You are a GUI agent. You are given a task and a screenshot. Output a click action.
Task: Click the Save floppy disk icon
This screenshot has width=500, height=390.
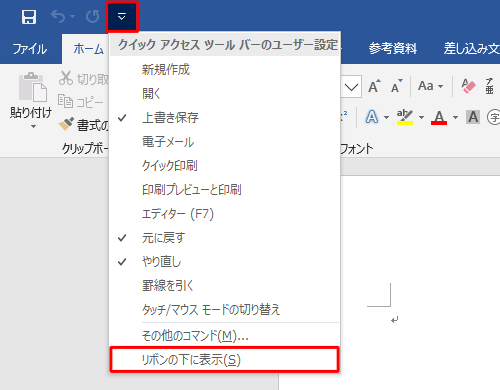29,17
